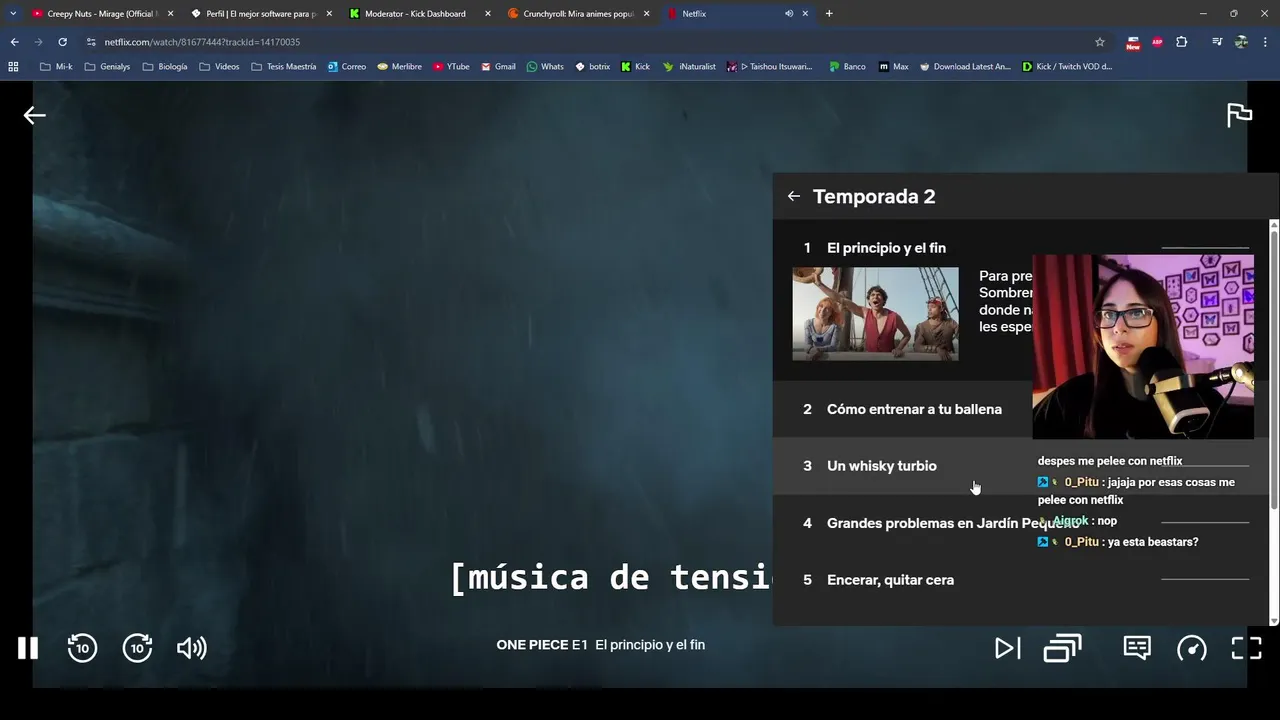View site information icon
Image resolution: width=1280 pixels, height=720 pixels.
[x=91, y=42]
